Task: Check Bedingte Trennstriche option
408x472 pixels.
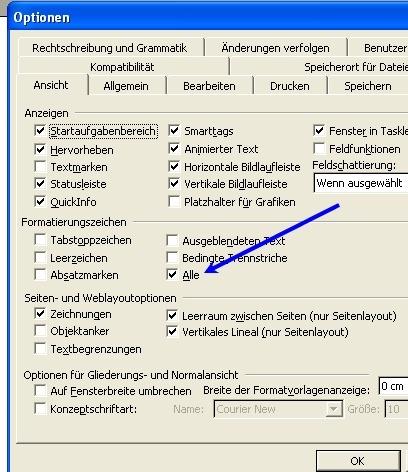Action: pos(172,257)
